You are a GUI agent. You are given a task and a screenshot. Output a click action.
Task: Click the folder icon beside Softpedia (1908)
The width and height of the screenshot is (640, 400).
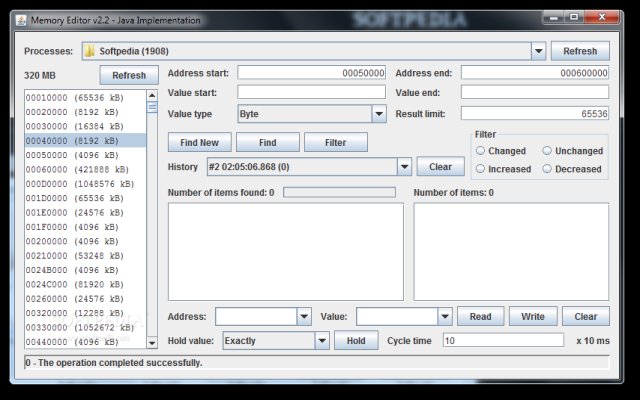89,51
